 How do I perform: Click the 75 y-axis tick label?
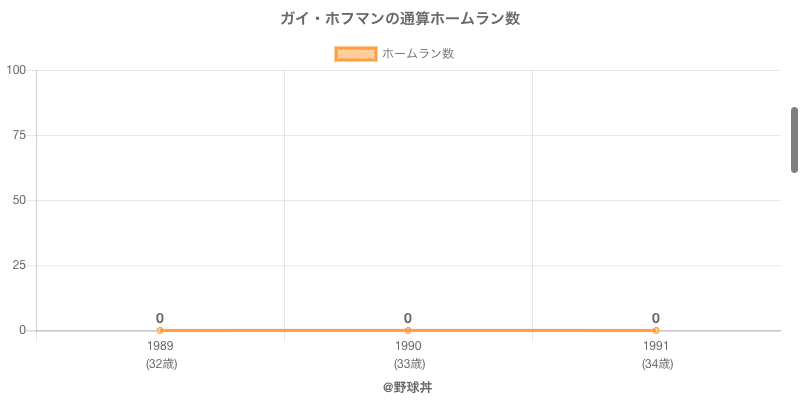pyautogui.click(x=19, y=135)
